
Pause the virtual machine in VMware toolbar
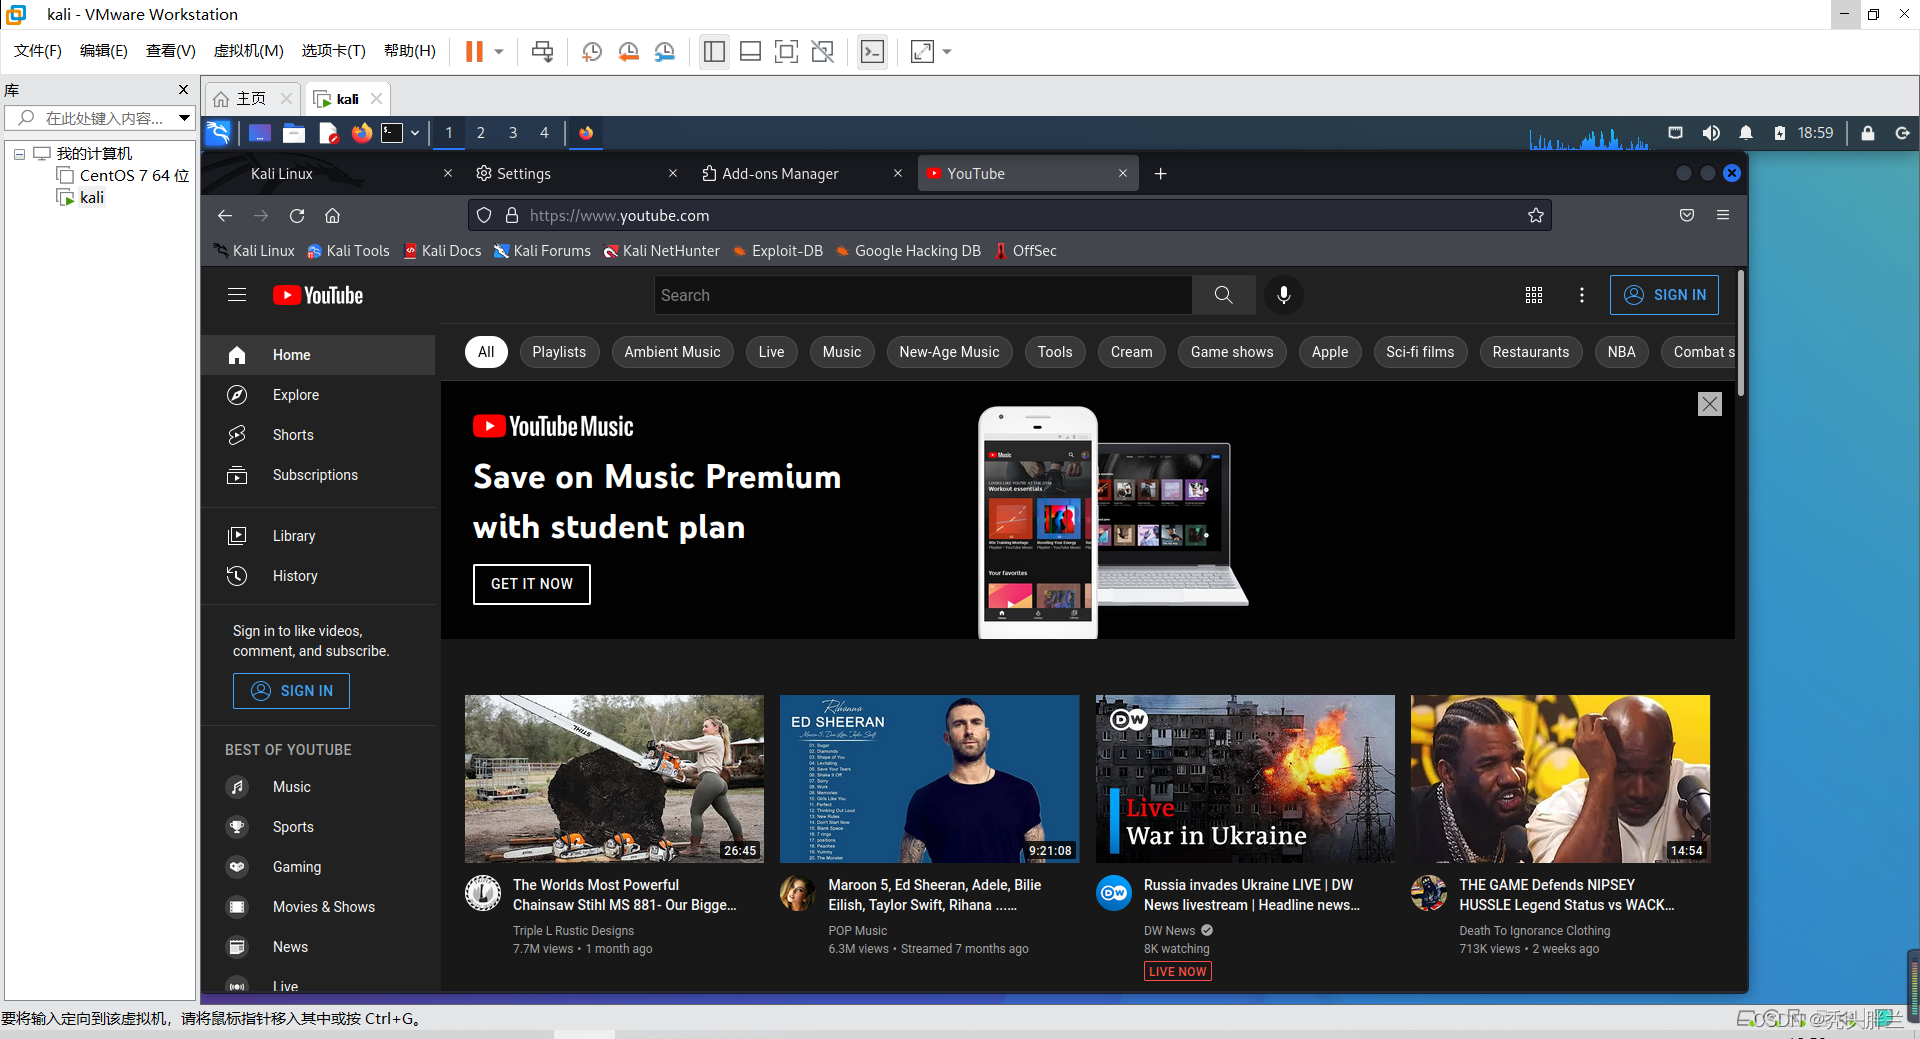(474, 52)
